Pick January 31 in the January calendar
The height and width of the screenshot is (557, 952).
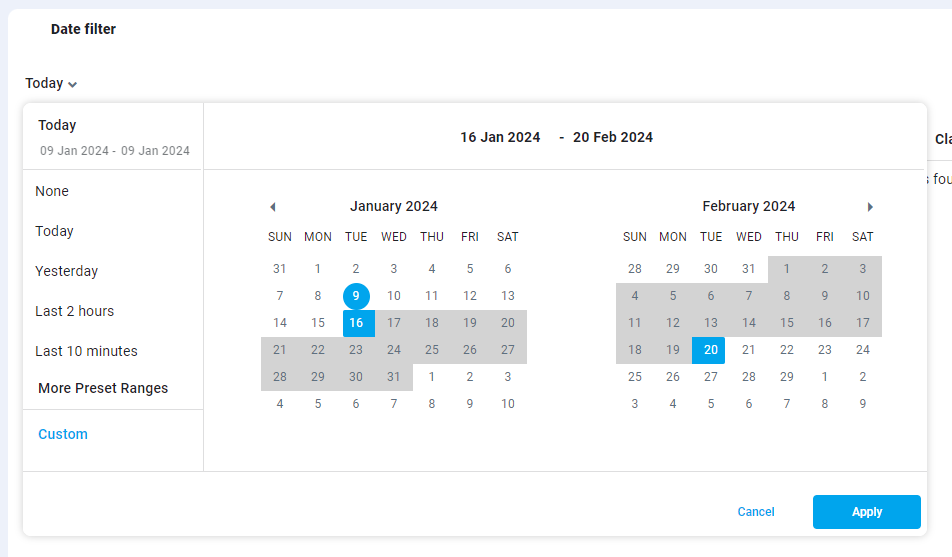coord(394,377)
